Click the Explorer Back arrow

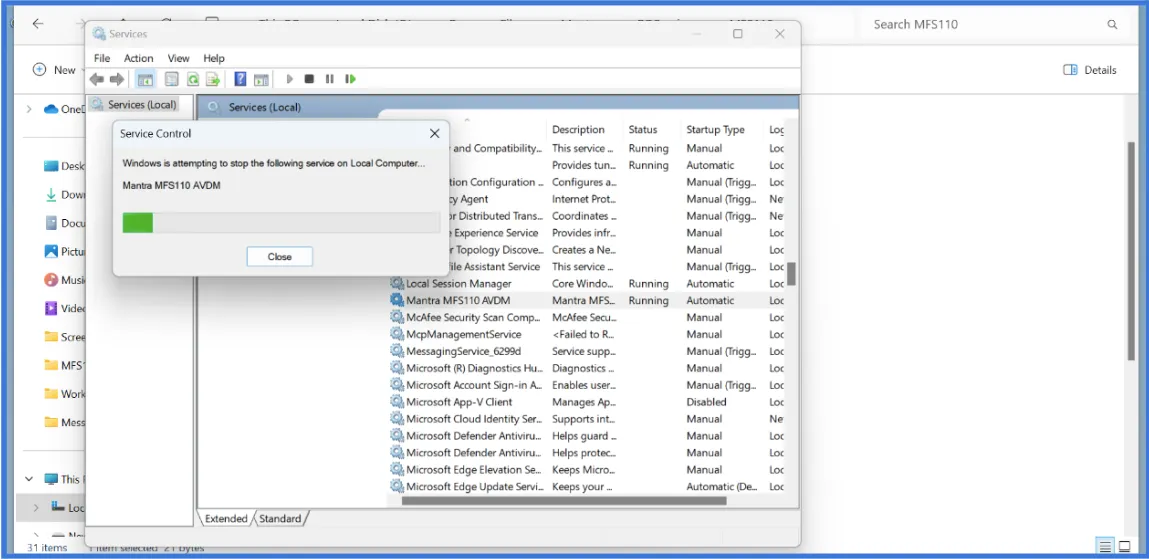pos(38,23)
